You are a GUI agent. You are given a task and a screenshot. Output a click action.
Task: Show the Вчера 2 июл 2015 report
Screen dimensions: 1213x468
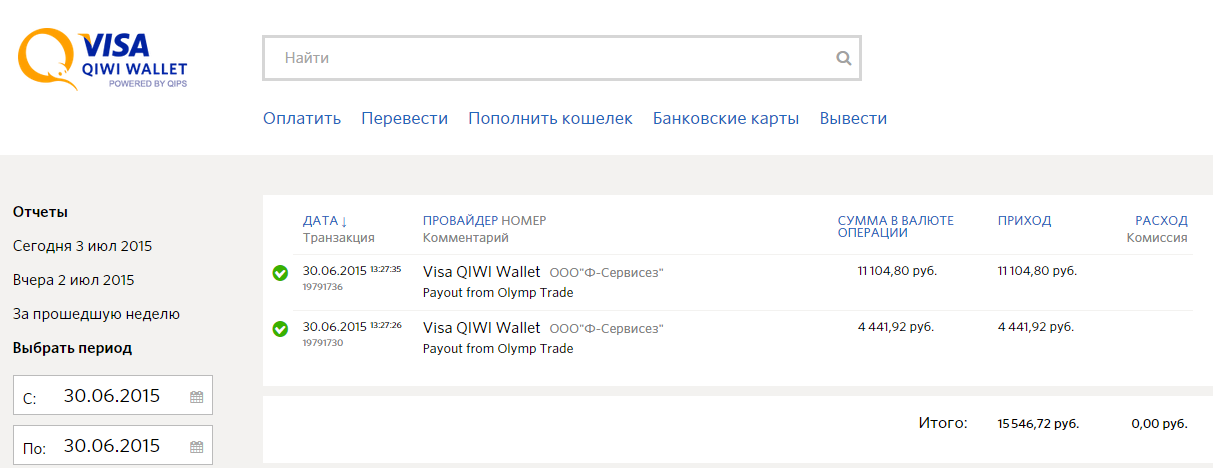(73, 280)
